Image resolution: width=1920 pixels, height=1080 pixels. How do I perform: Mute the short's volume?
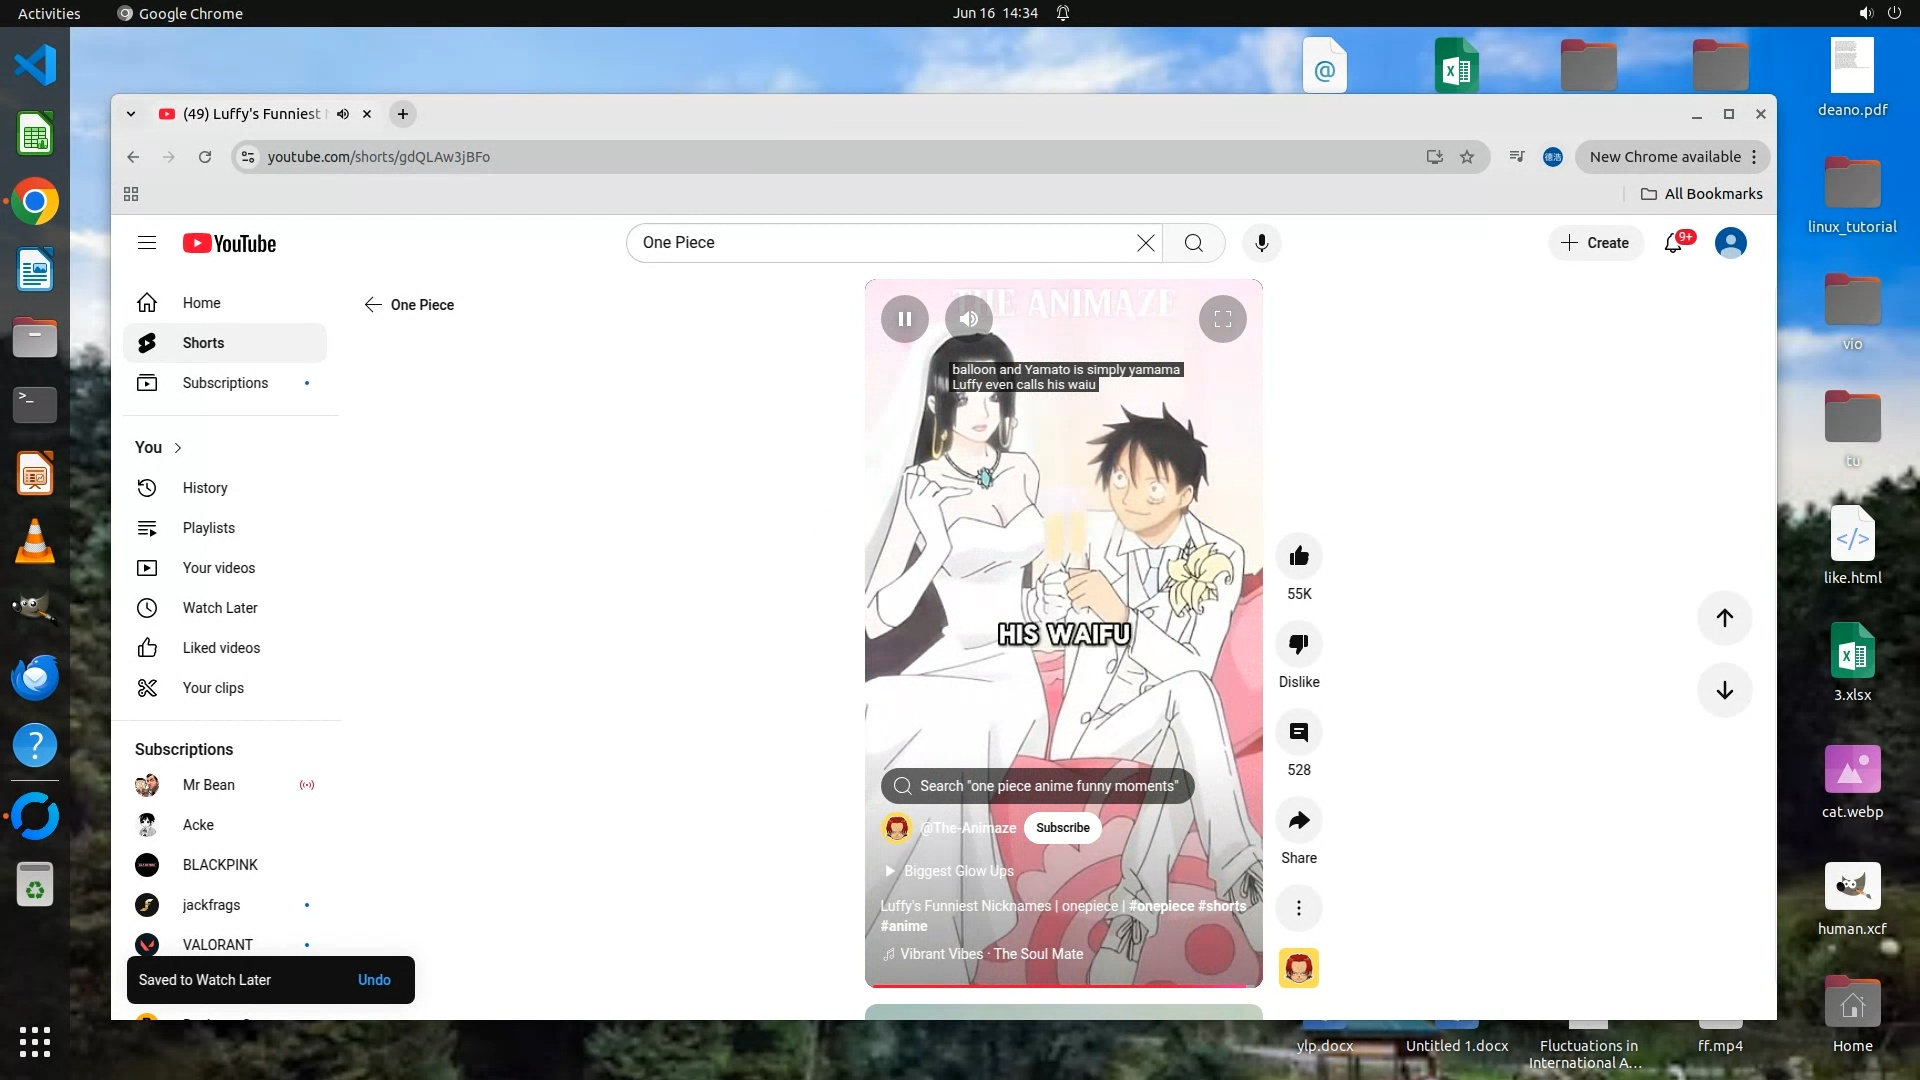coord(968,319)
